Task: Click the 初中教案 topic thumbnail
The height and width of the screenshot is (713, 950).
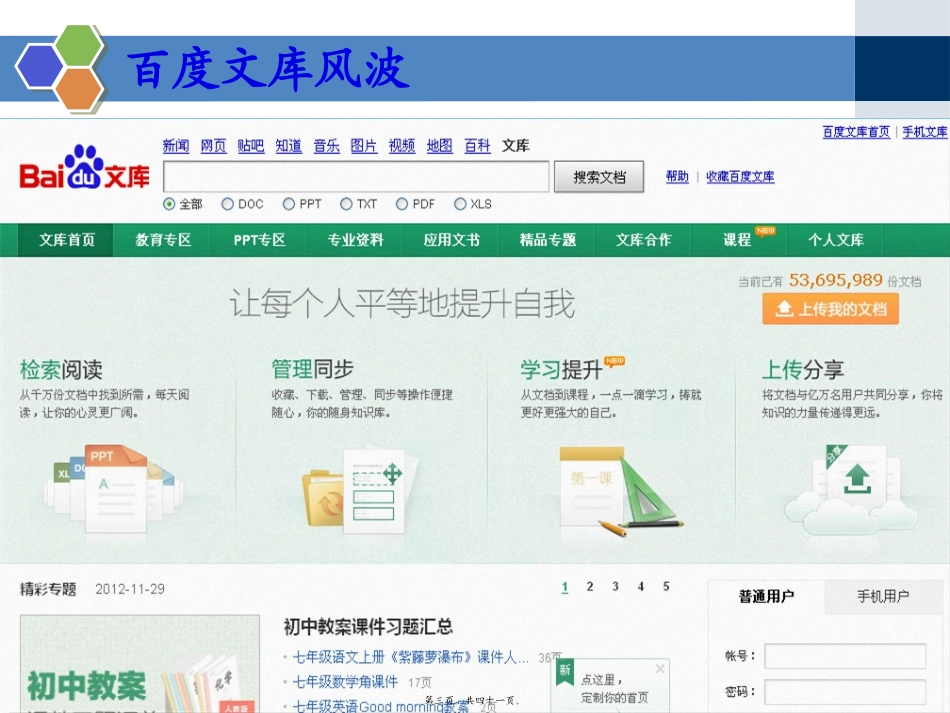Action: click(x=140, y=663)
